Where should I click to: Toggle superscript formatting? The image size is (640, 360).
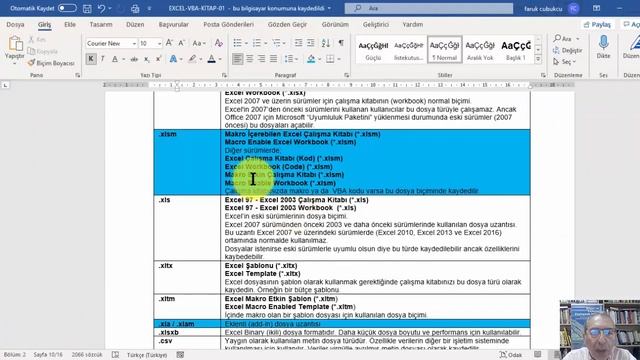(x=158, y=59)
